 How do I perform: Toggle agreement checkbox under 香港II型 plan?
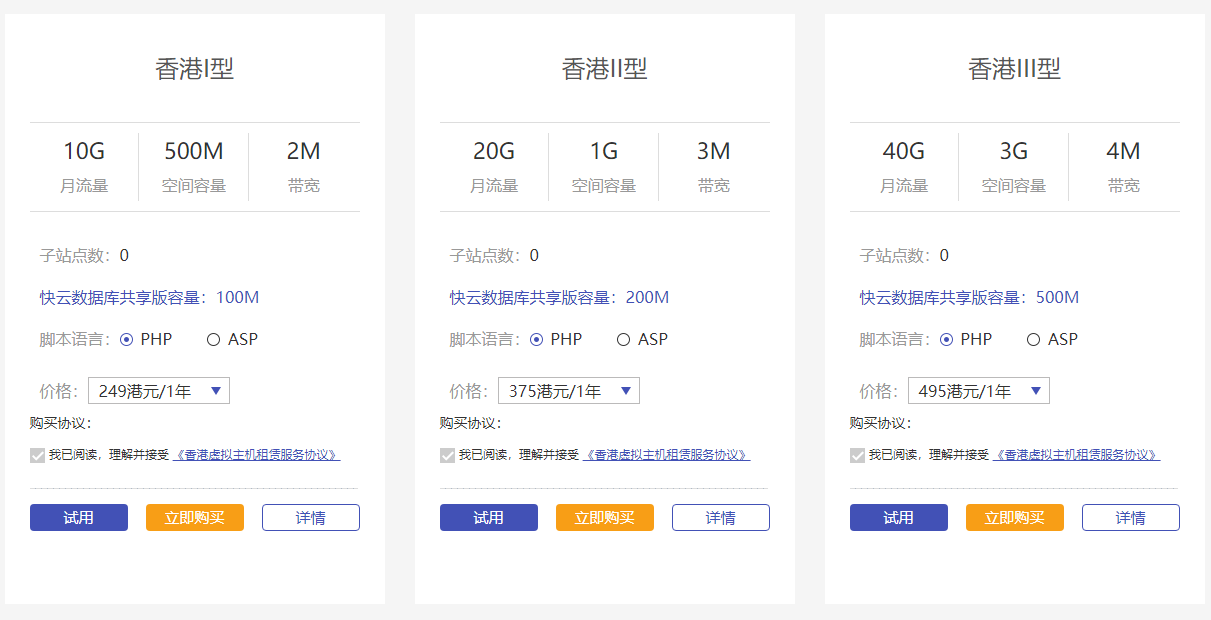point(448,456)
